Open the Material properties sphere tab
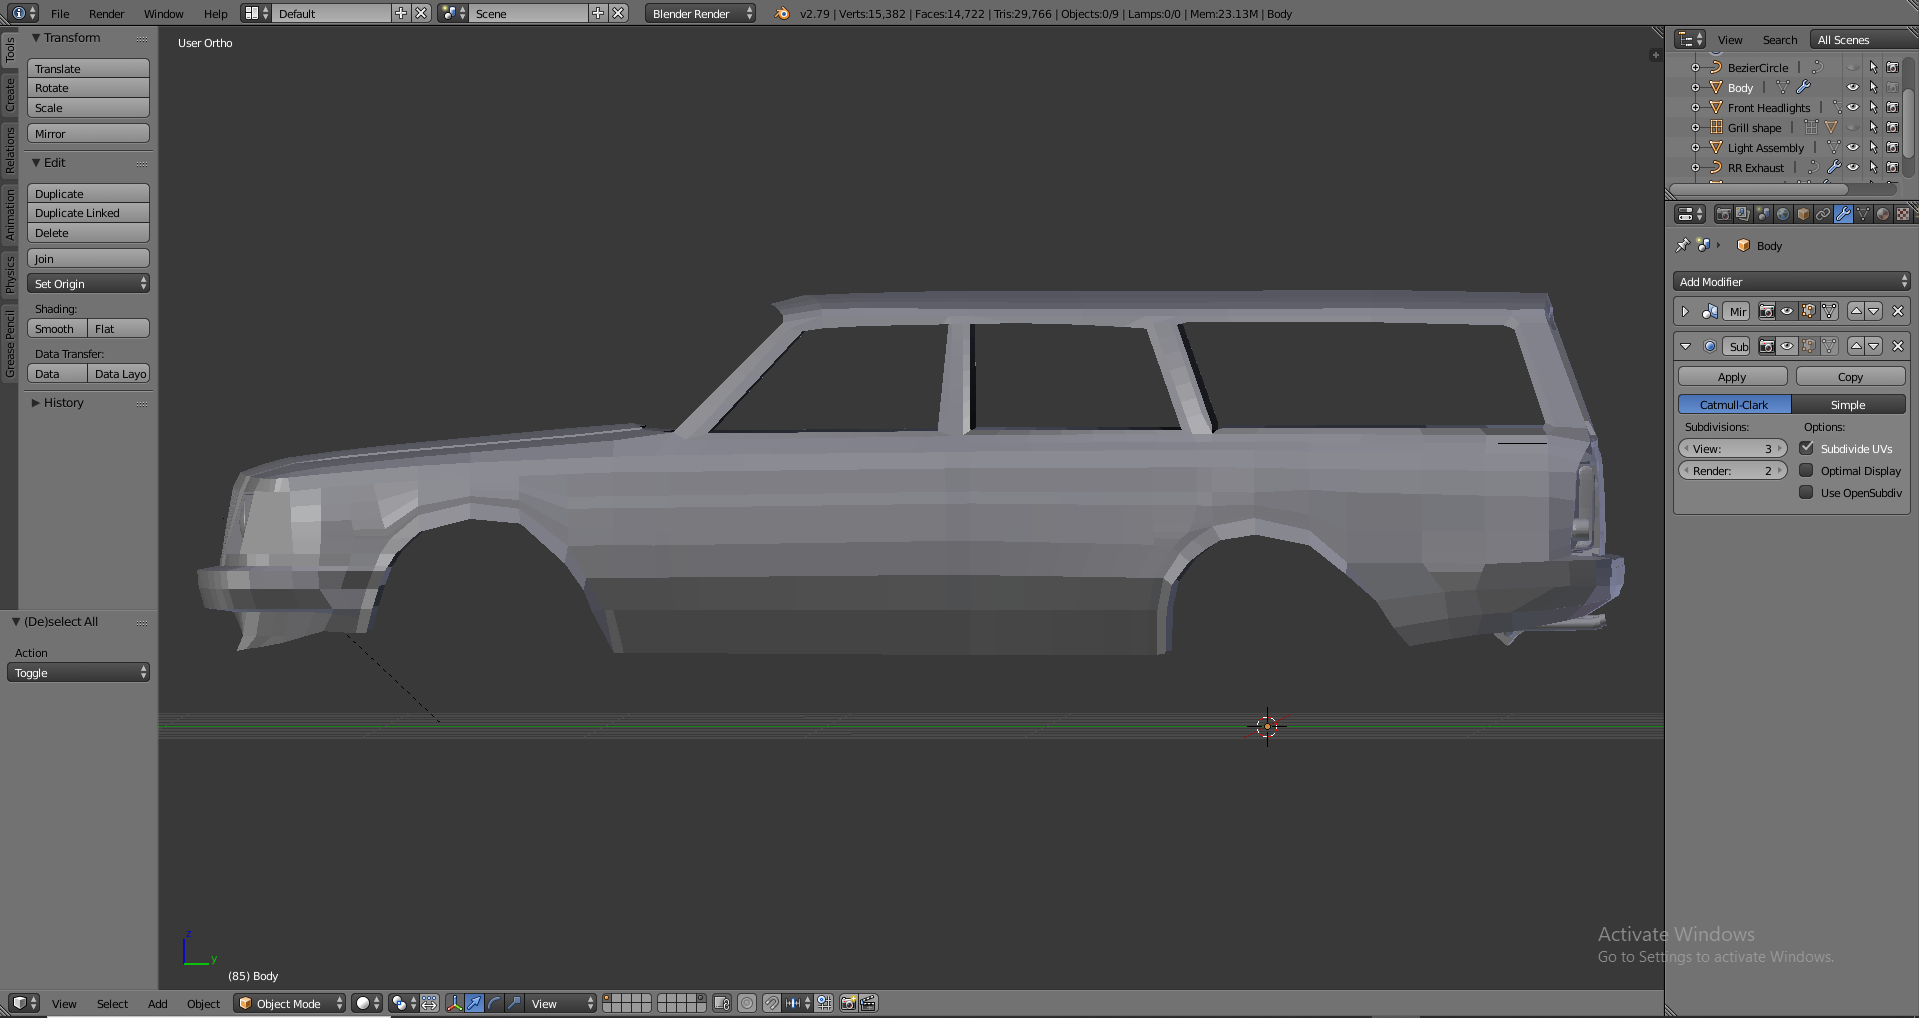The image size is (1919, 1018). [x=1883, y=214]
